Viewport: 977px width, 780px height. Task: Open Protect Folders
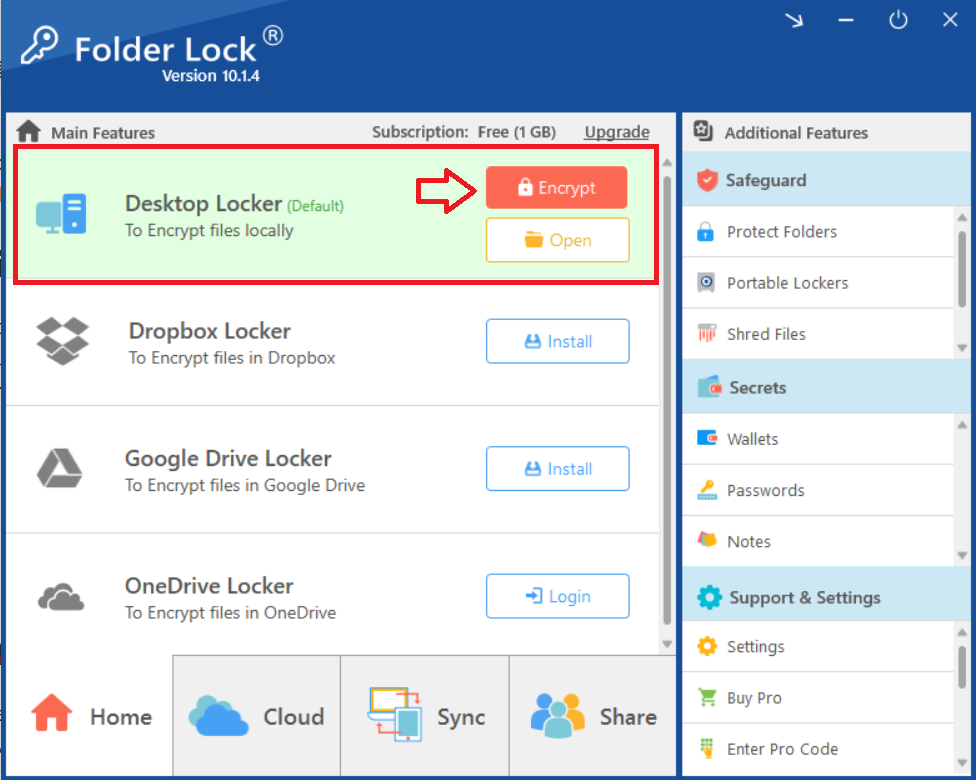(x=818, y=232)
